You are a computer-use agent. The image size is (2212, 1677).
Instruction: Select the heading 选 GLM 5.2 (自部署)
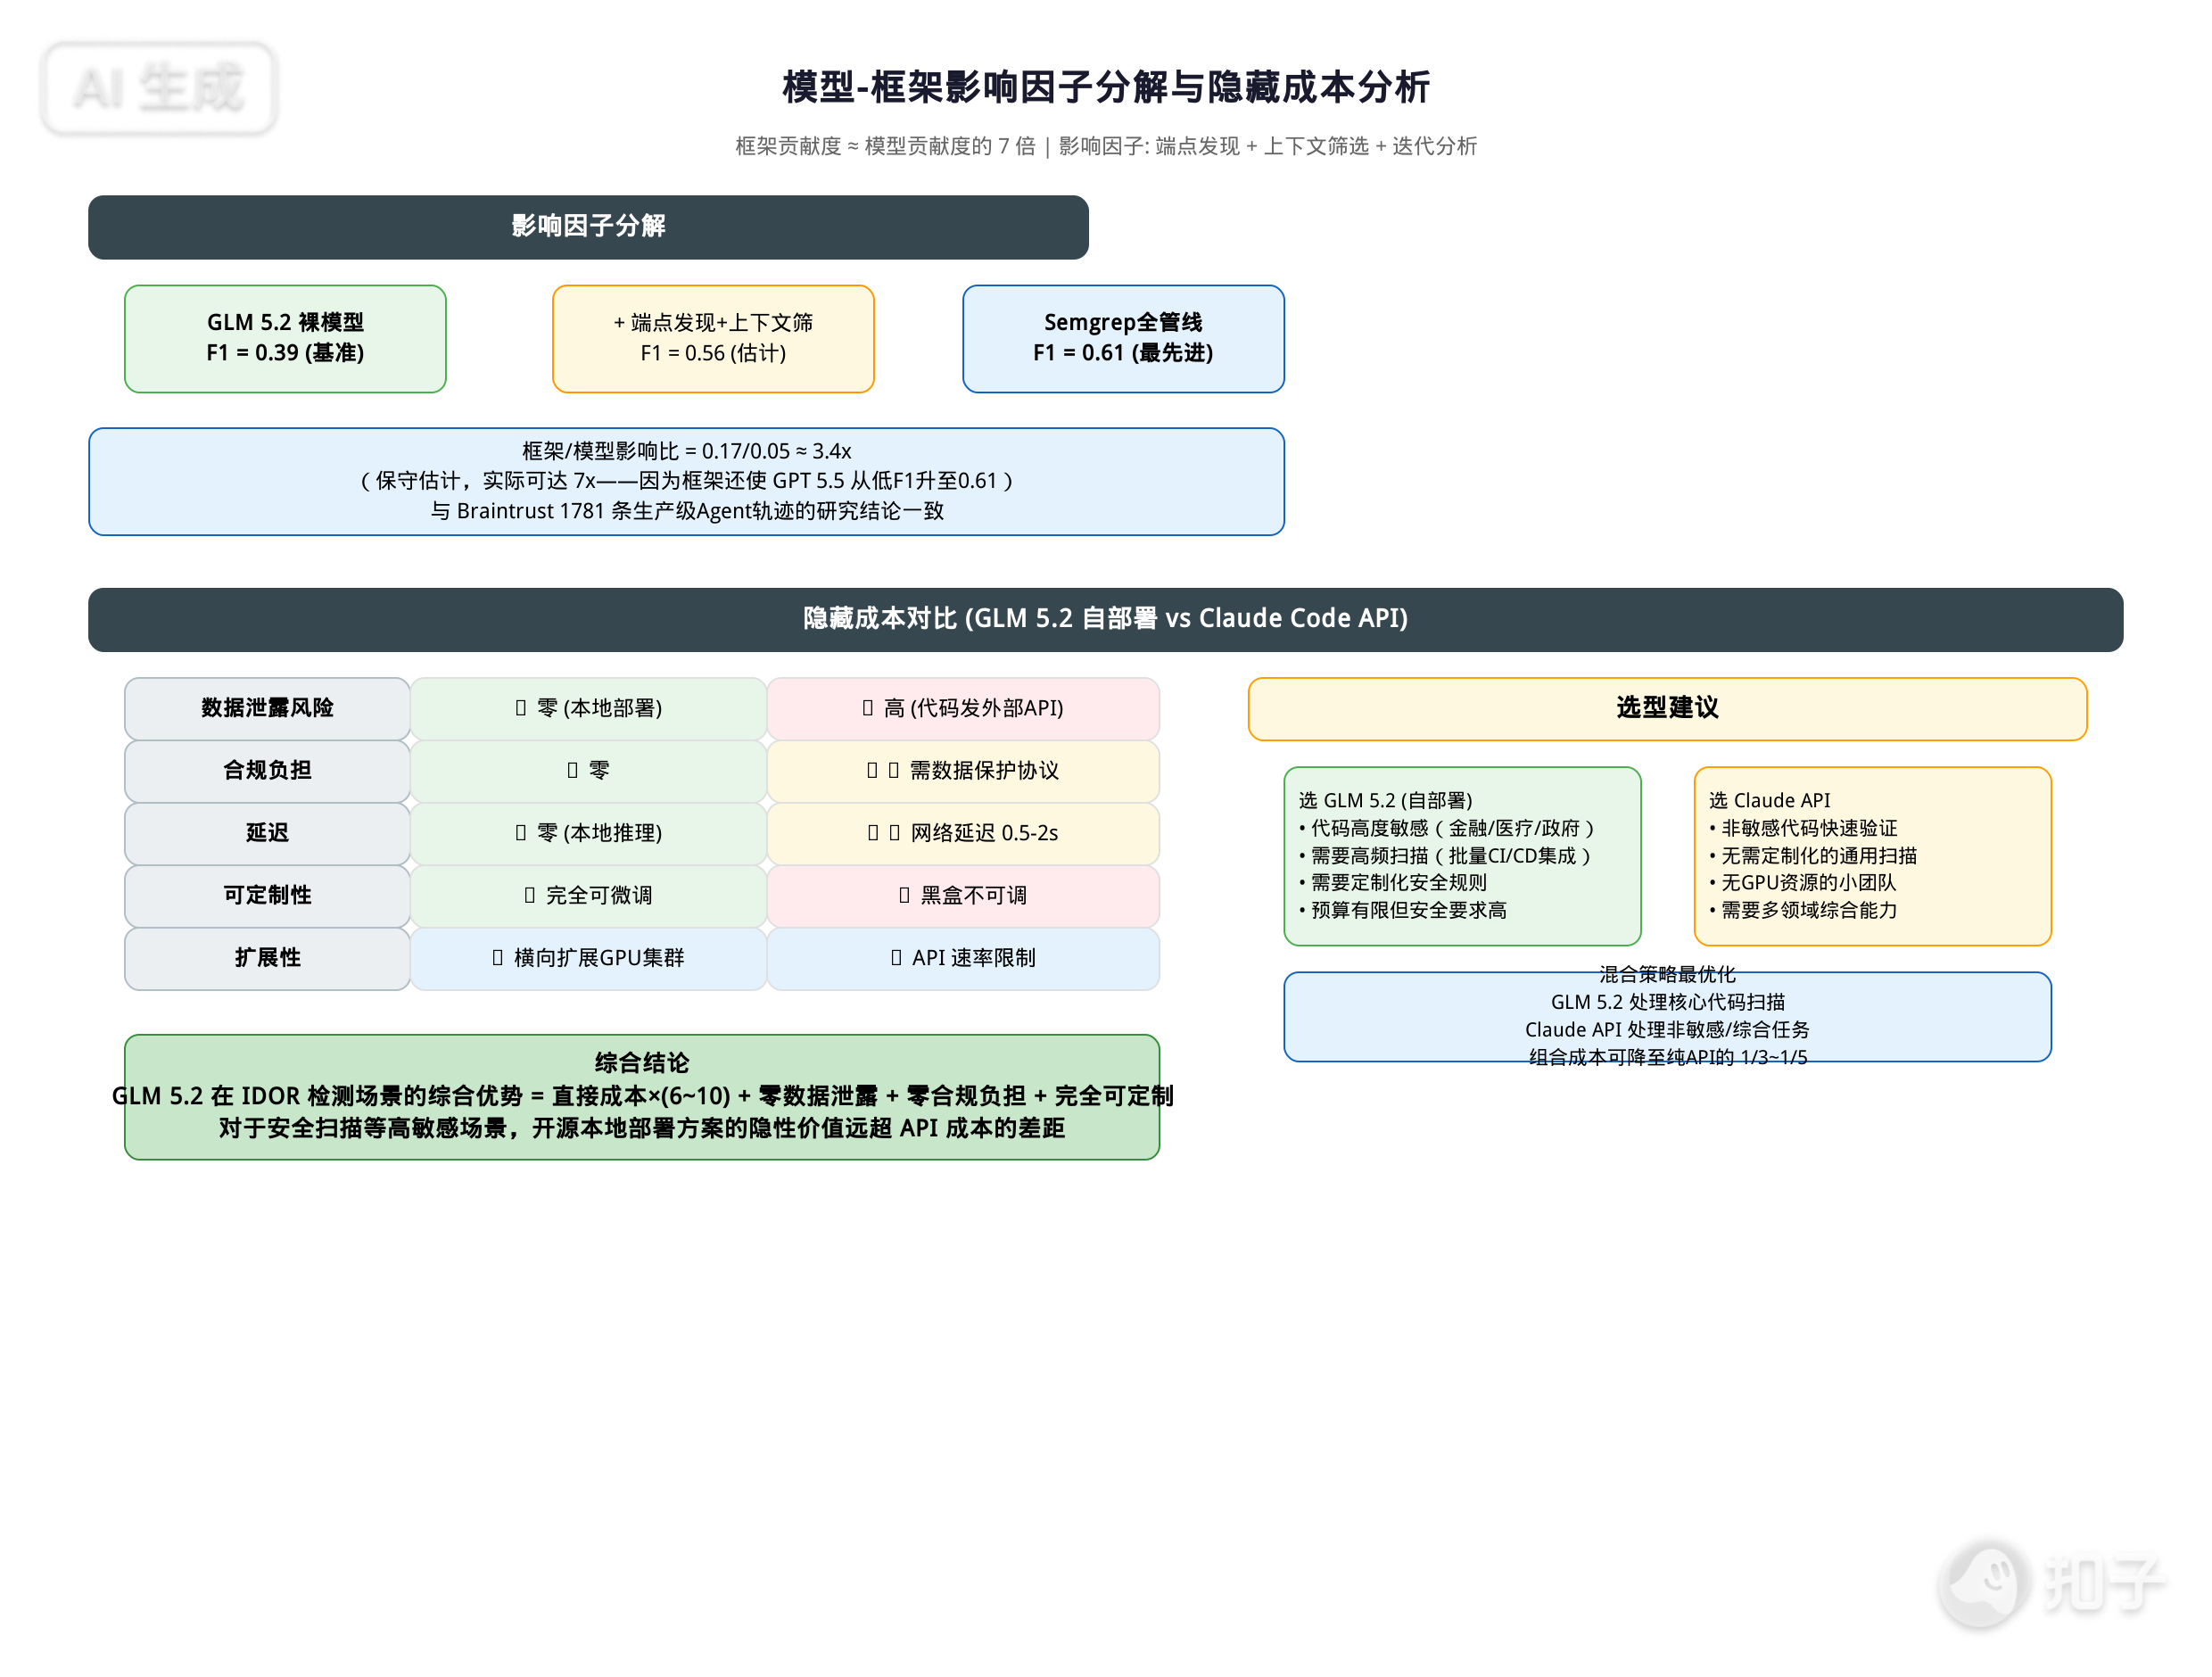coord(1385,800)
